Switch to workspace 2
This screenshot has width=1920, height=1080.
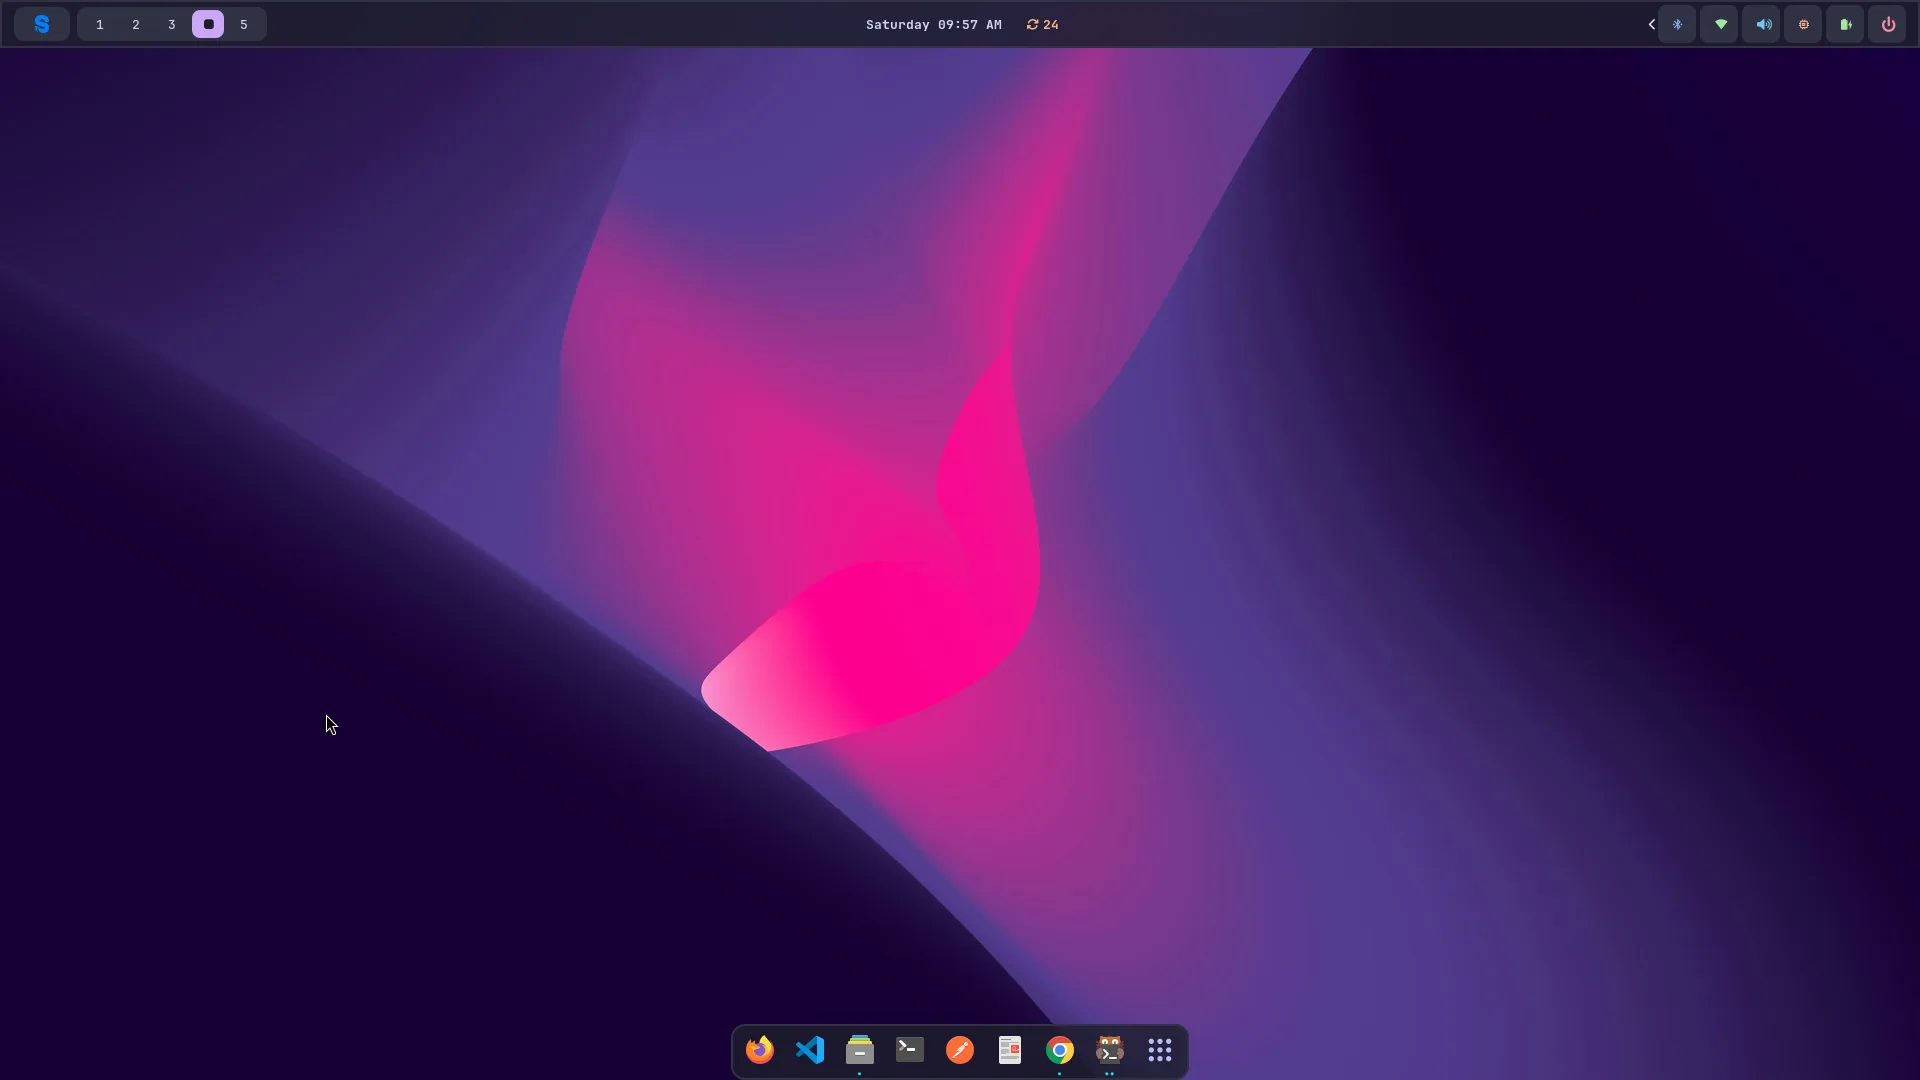(x=136, y=24)
